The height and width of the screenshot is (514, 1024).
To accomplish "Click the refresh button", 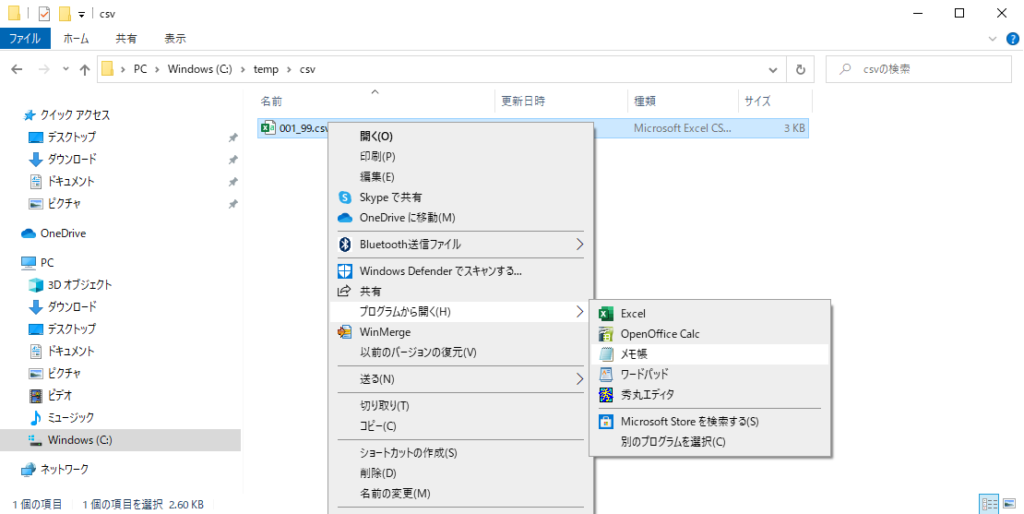I will coord(800,69).
